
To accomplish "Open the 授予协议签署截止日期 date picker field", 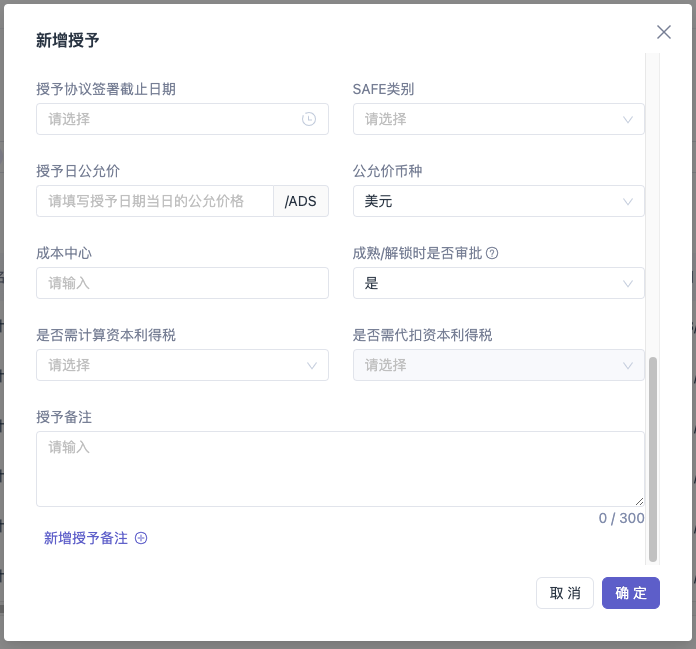I will click(x=182, y=119).
